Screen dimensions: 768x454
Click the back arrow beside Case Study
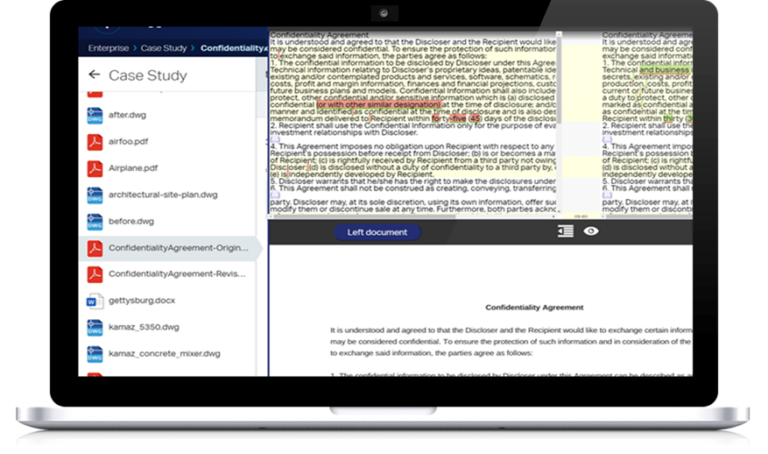(94, 75)
